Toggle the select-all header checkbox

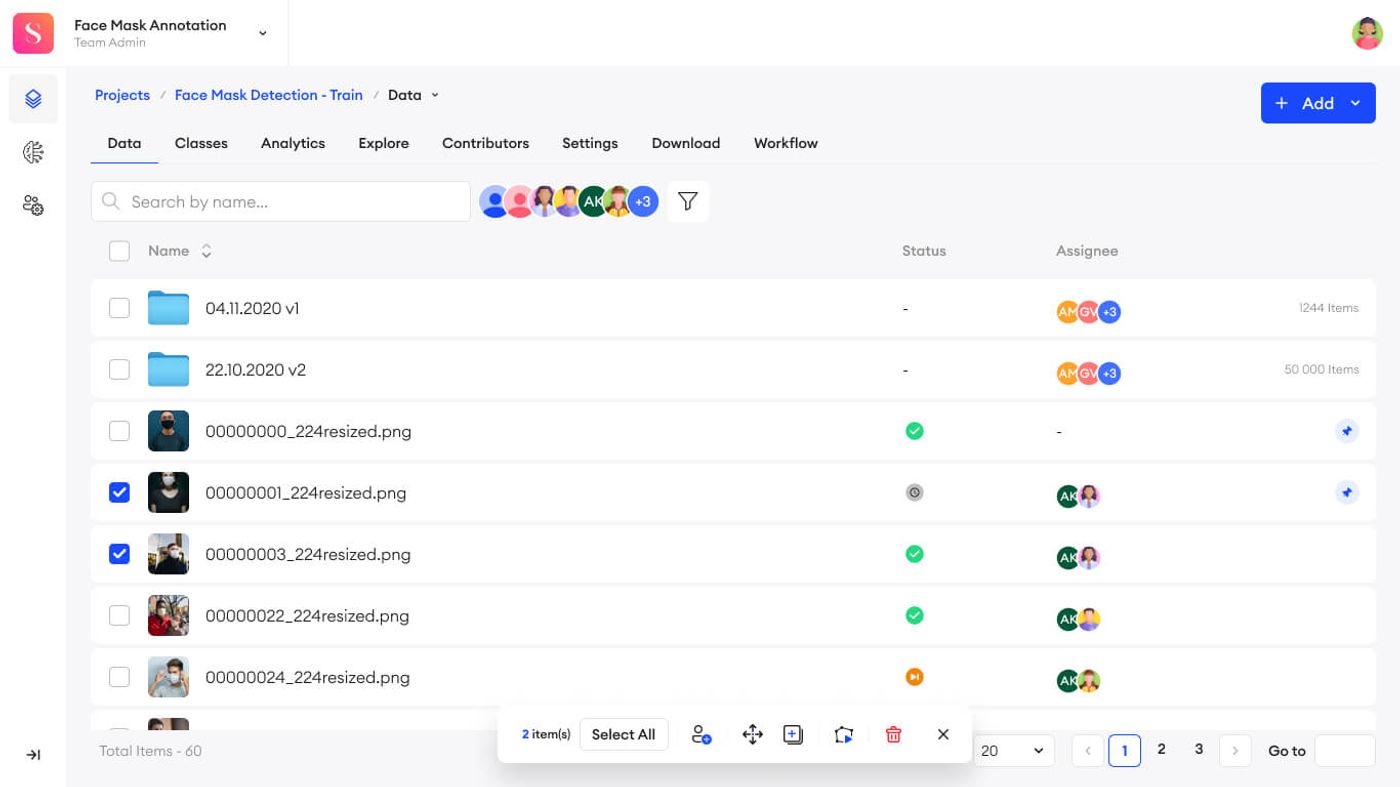point(119,251)
